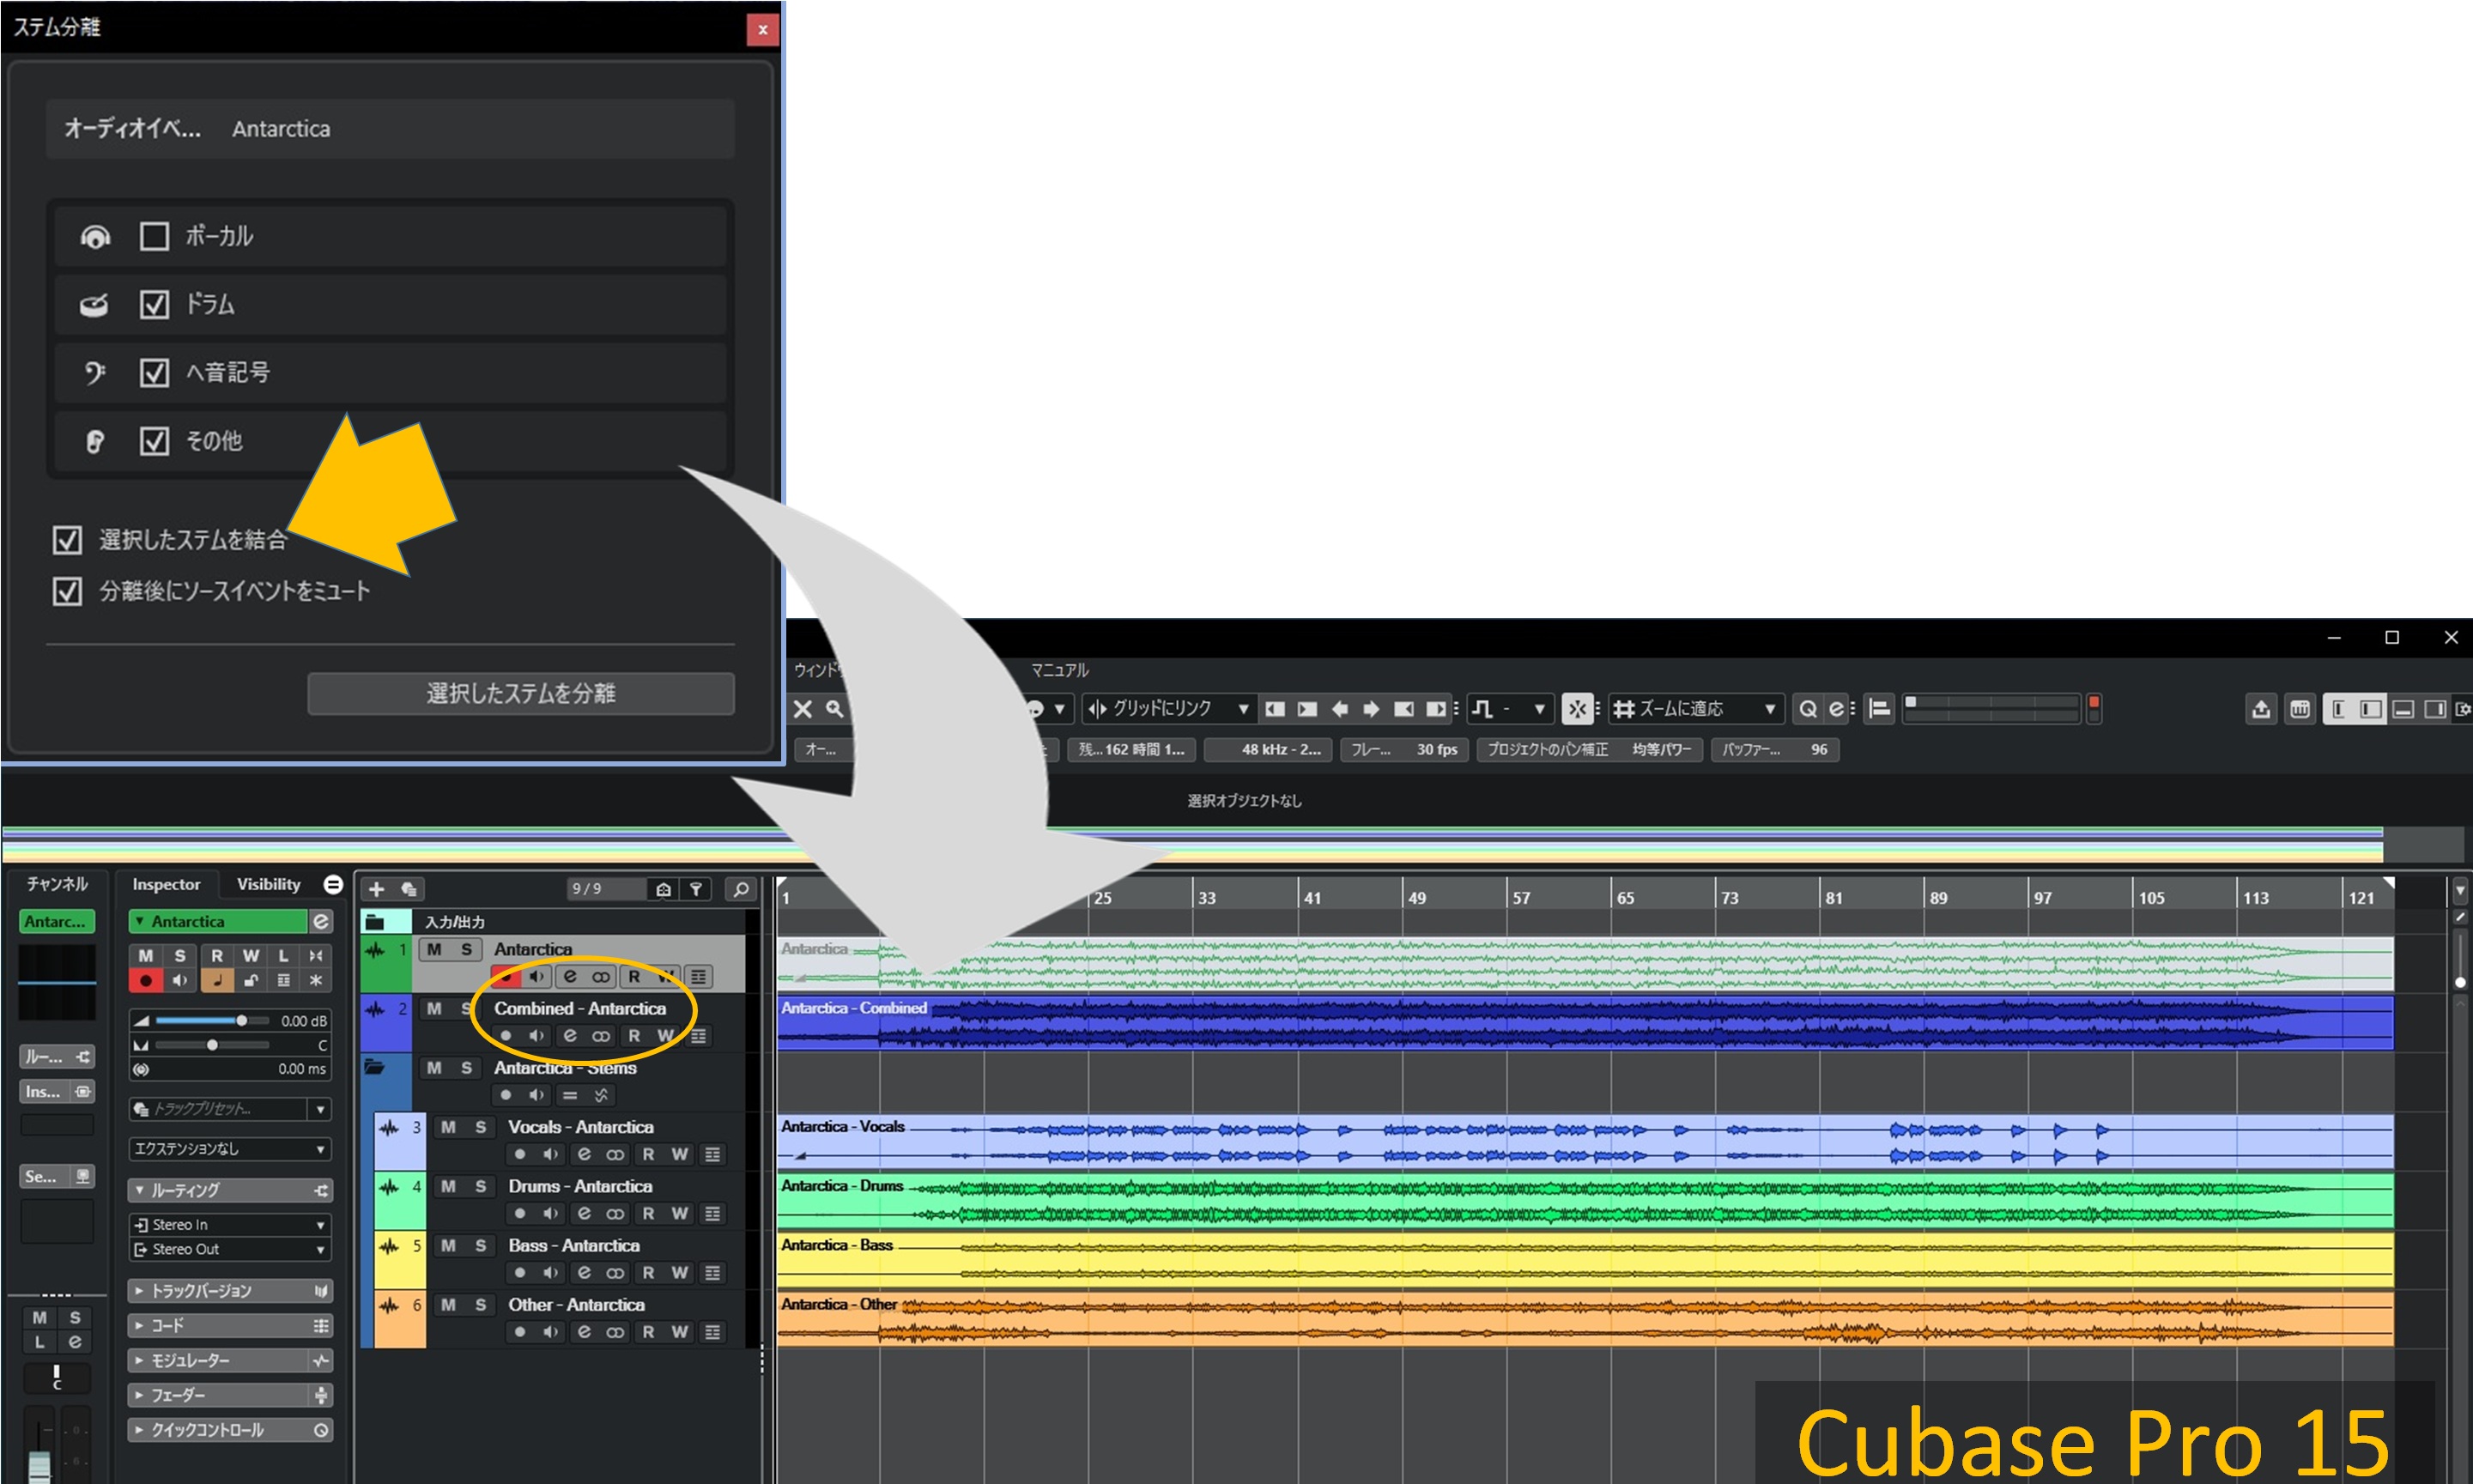Uncheck 選択したステムを結合 checkbox

(x=67, y=540)
